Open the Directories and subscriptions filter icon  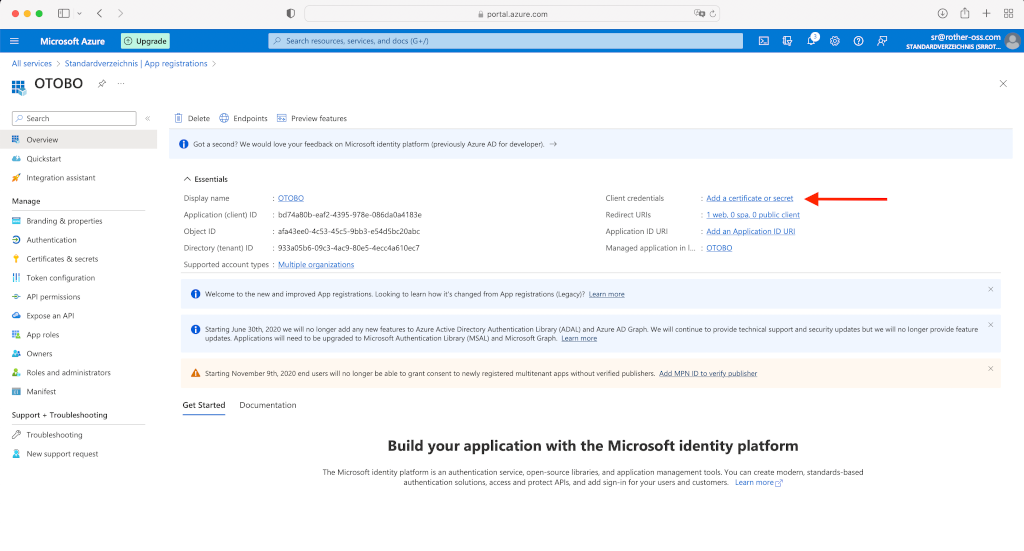click(x=788, y=41)
